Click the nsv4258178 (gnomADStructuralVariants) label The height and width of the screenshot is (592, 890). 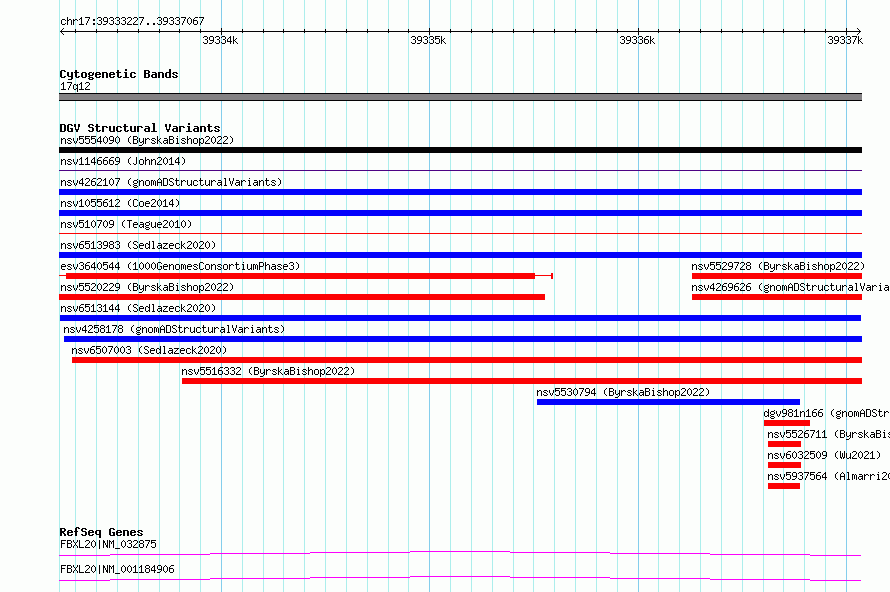click(x=174, y=329)
